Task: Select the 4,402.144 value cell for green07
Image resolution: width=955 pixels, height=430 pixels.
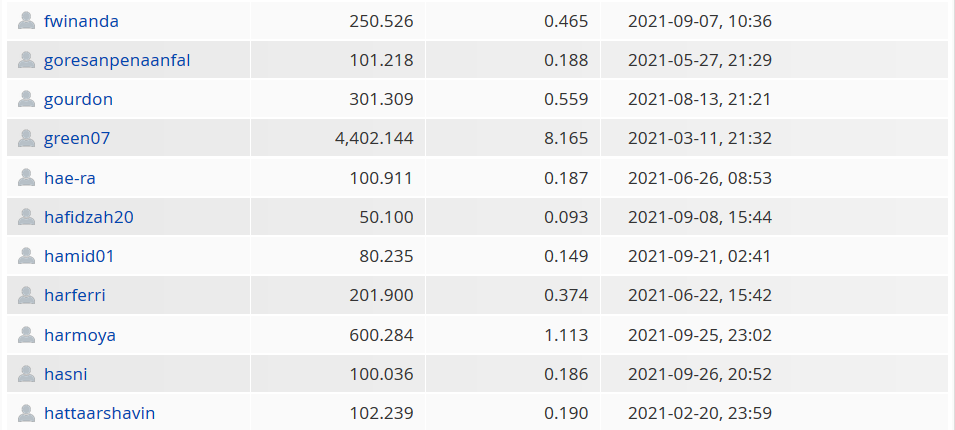Action: (x=338, y=138)
